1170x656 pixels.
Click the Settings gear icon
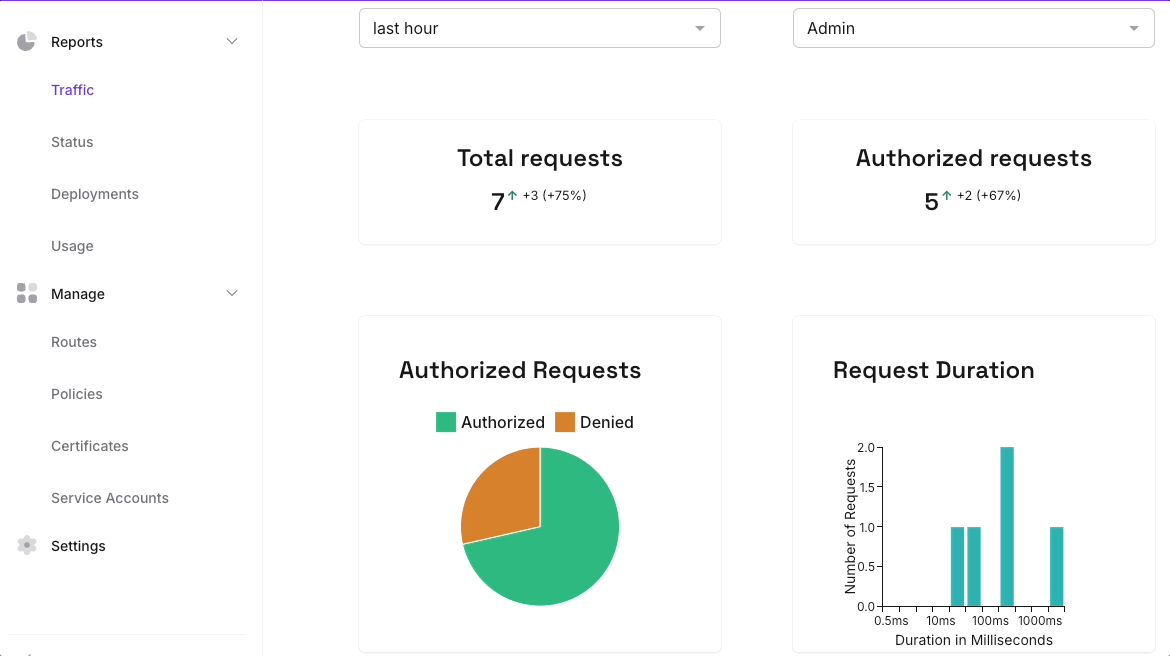(26, 545)
